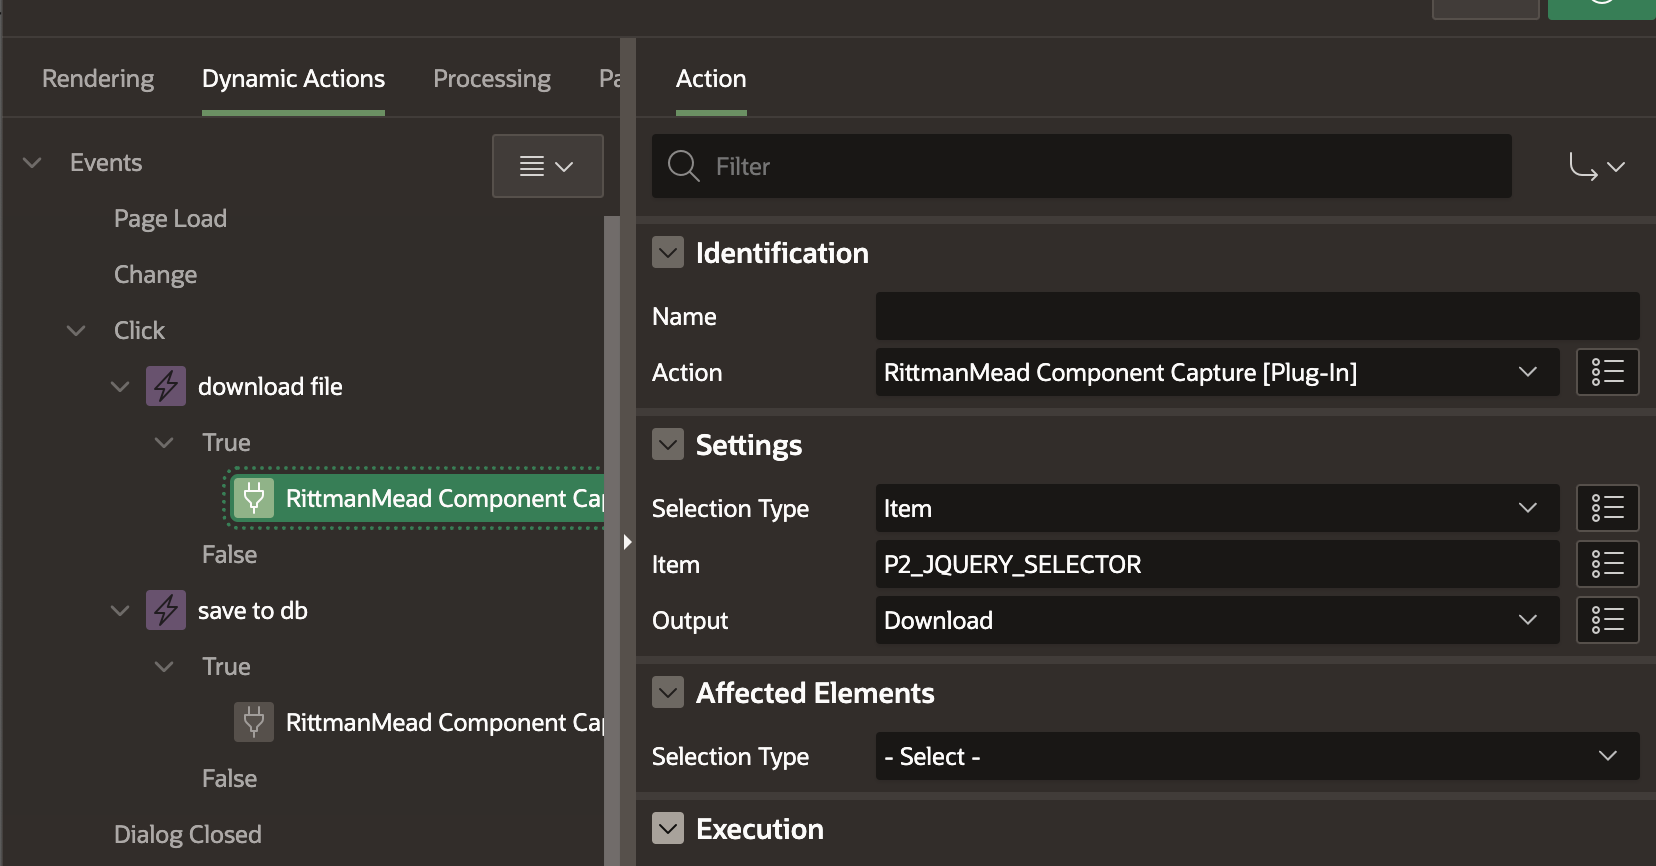The height and width of the screenshot is (866, 1656).
Task: Collapse the Affected Elements section
Action: (668, 692)
